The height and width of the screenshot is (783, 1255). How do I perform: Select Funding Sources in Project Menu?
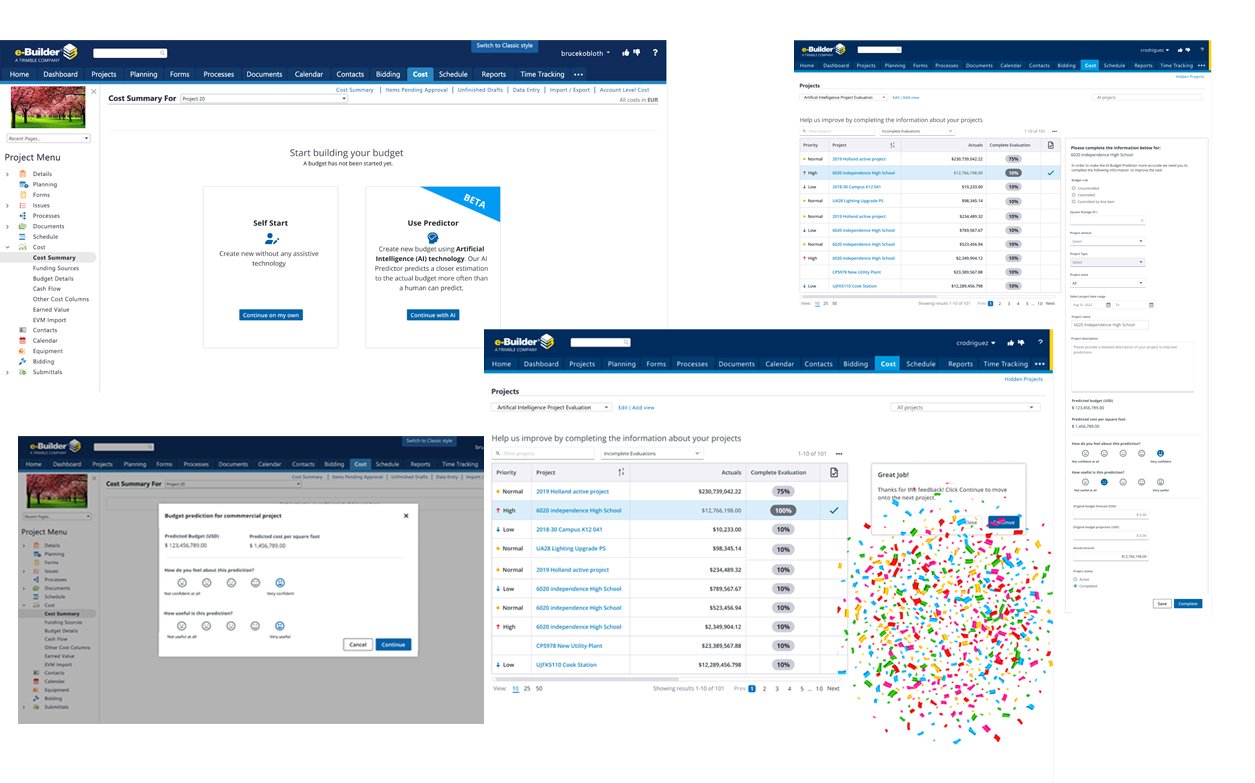[x=56, y=268]
